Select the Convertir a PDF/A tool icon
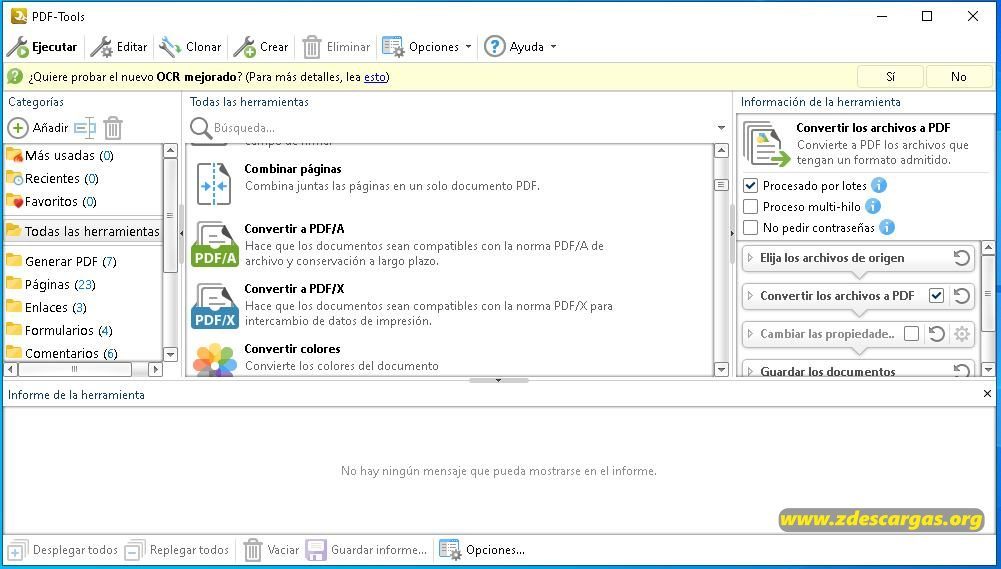Screen dimensions: 1001x569 [214, 245]
